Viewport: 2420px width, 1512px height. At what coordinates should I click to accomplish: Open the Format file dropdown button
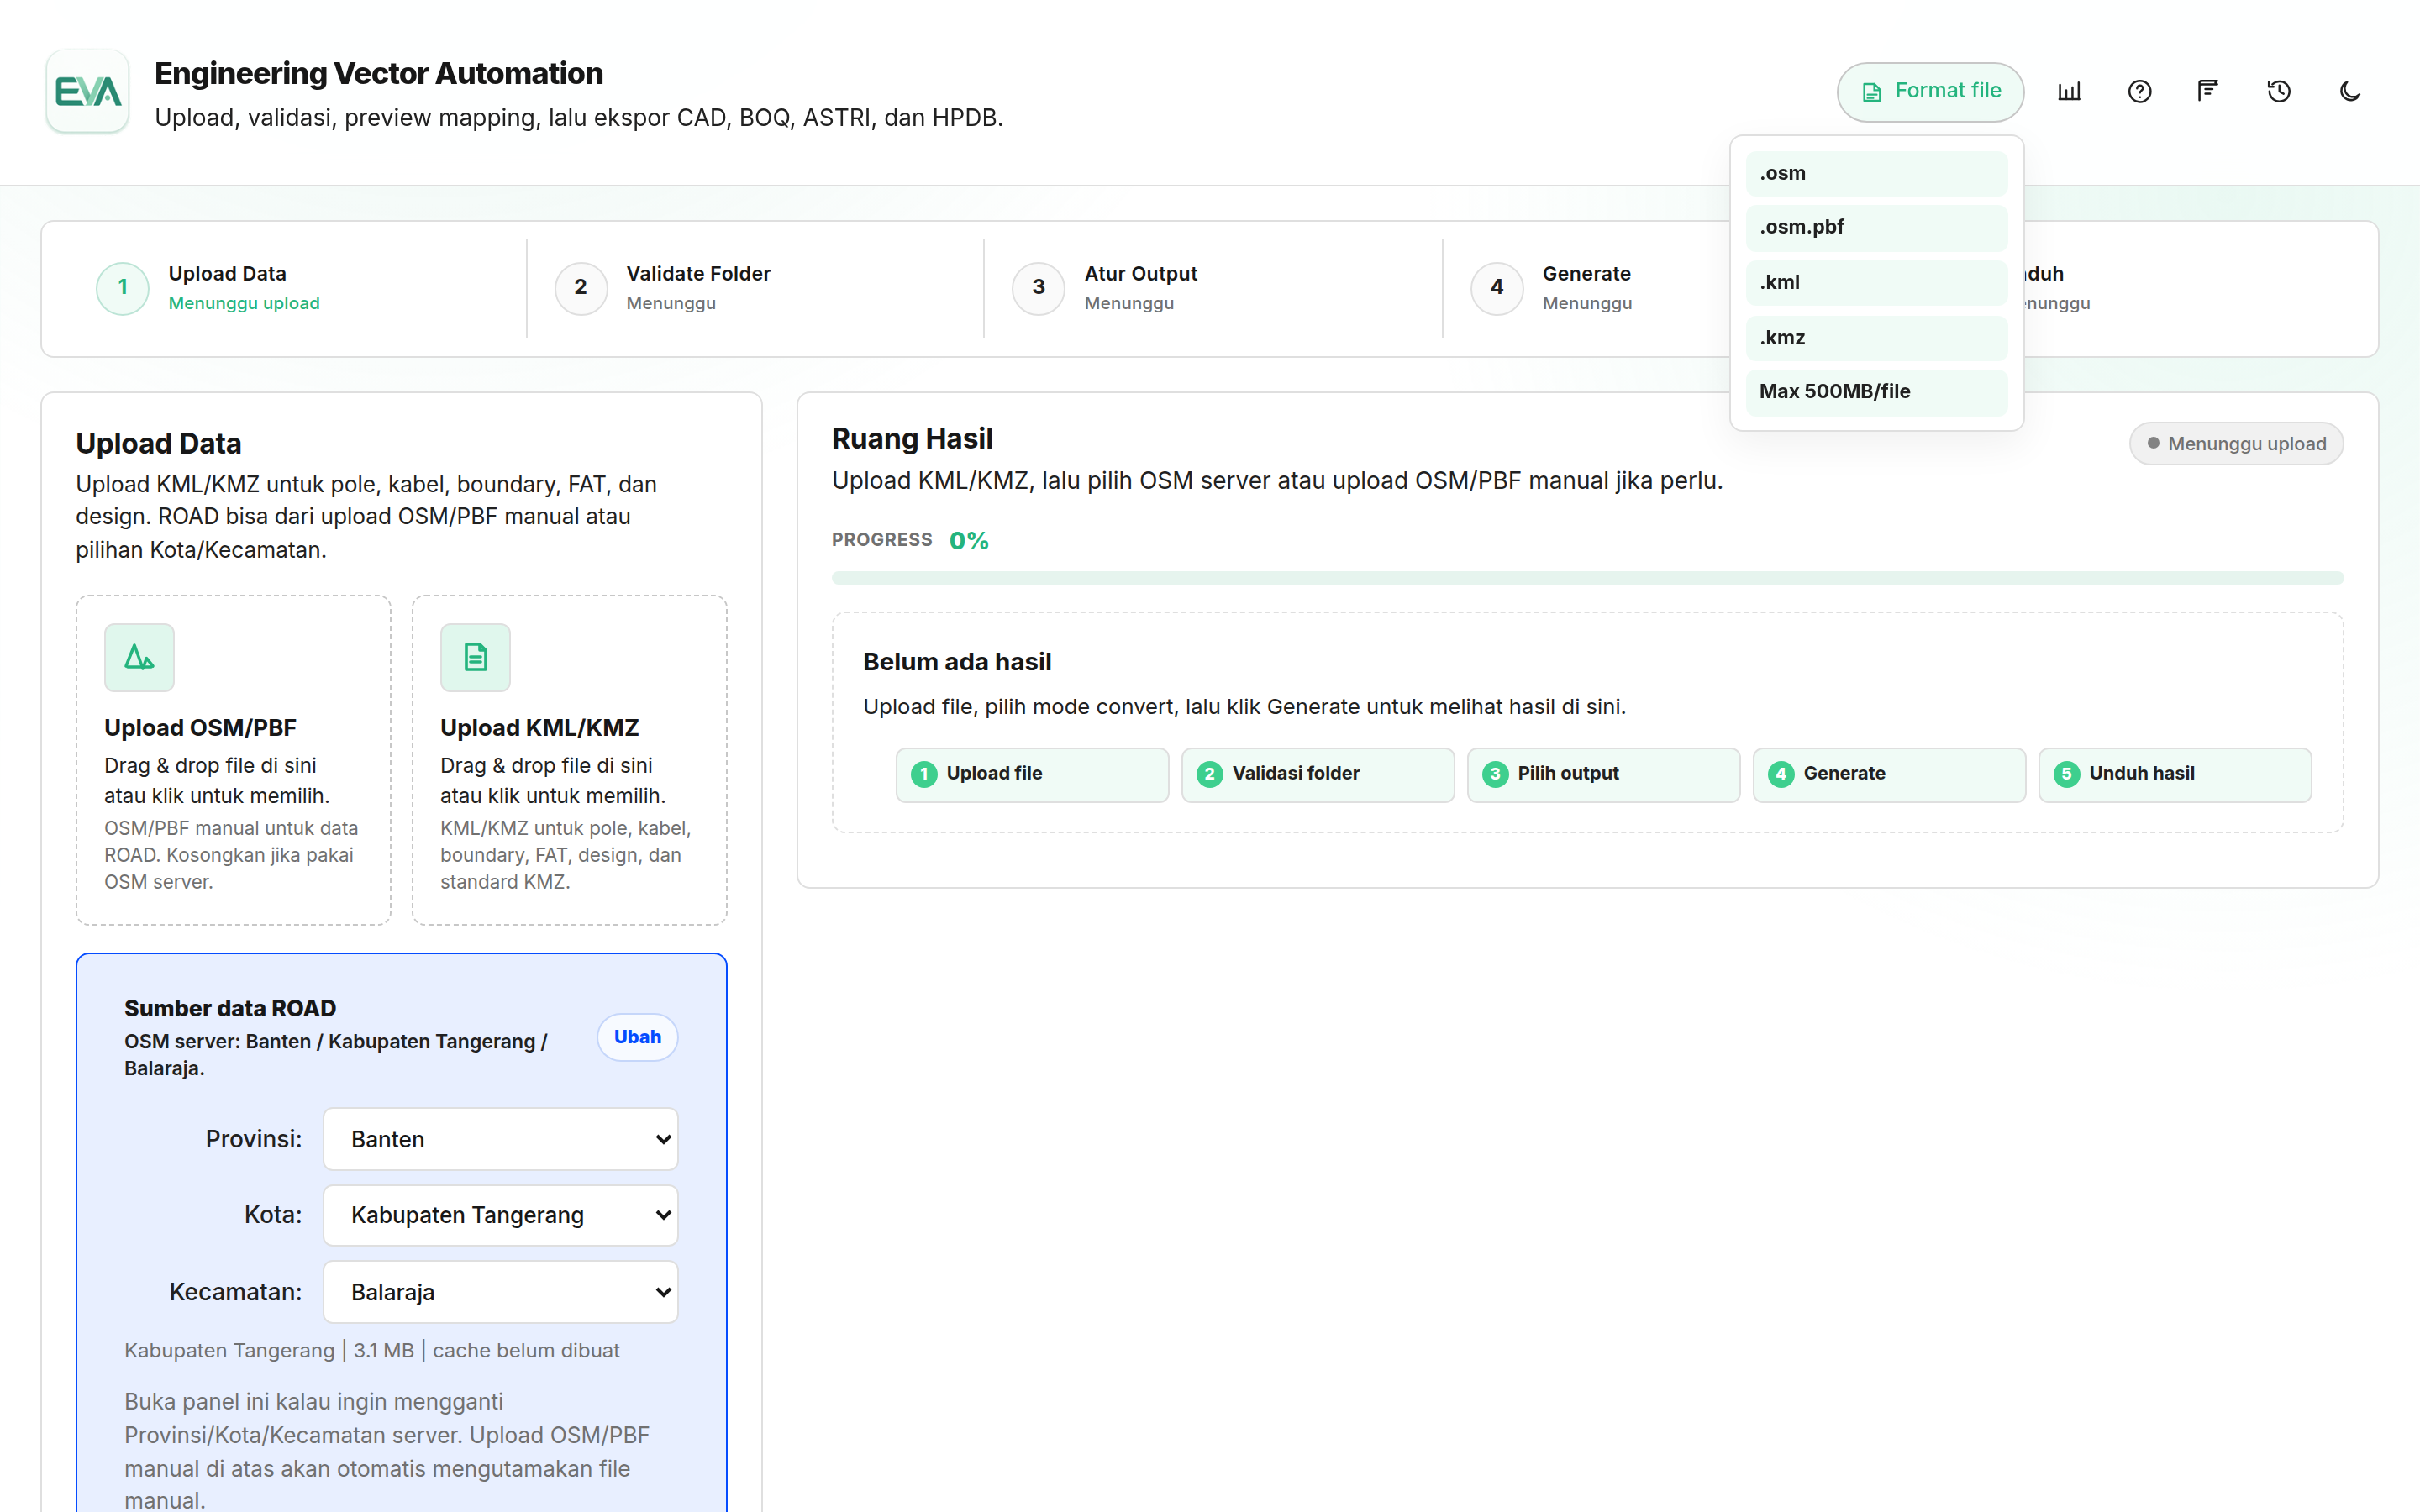point(1930,91)
